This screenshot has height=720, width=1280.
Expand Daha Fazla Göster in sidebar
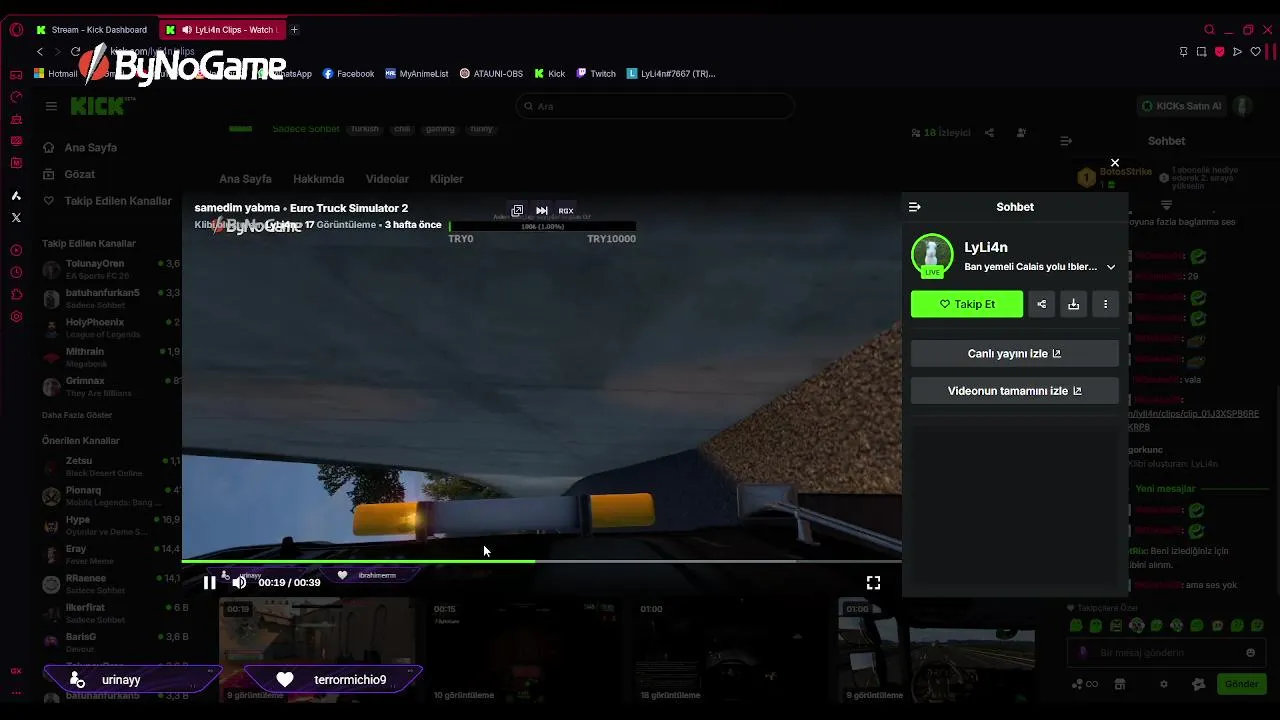[77, 415]
